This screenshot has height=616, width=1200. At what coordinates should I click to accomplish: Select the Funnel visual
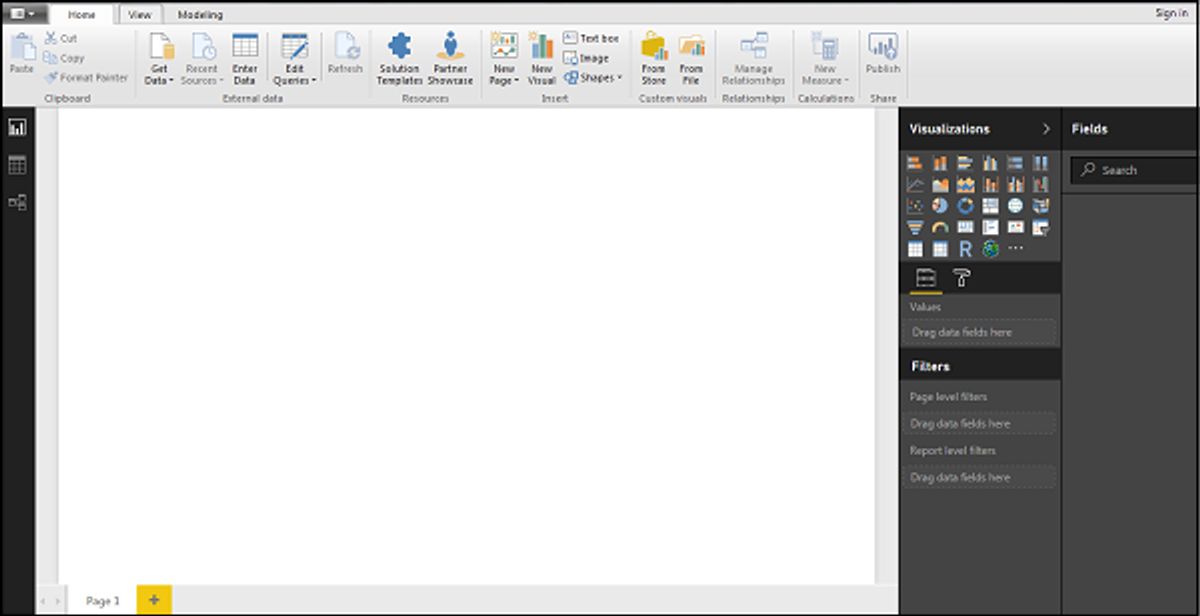(x=915, y=227)
